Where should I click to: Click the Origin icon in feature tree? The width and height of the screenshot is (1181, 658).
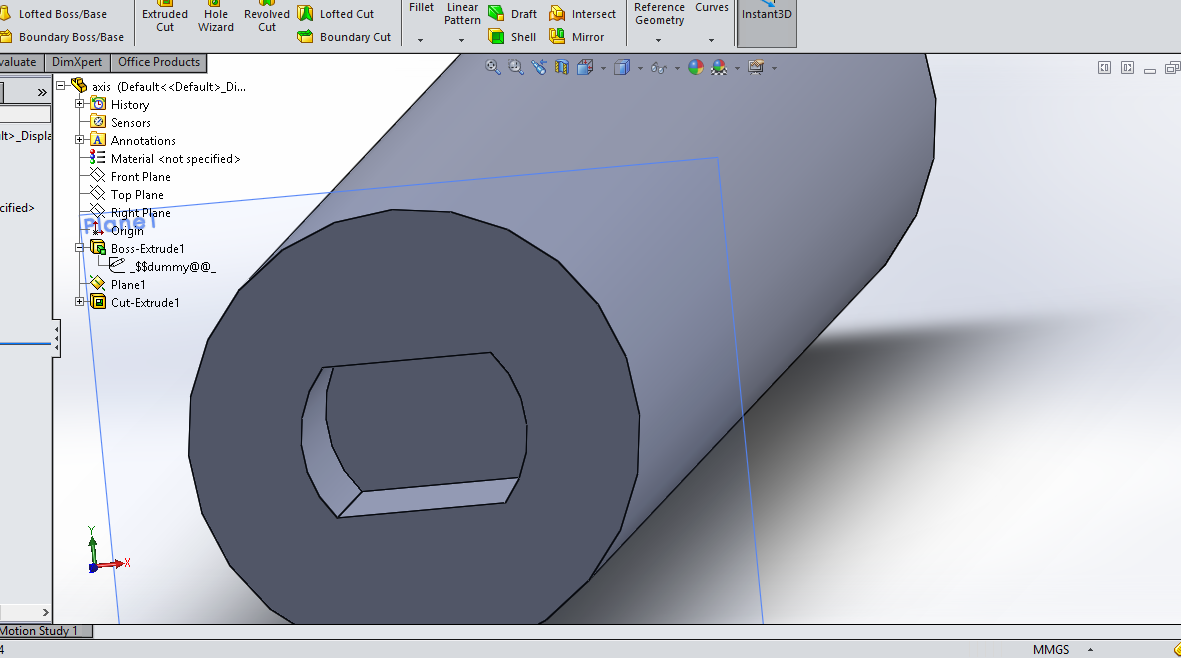[x=97, y=230]
